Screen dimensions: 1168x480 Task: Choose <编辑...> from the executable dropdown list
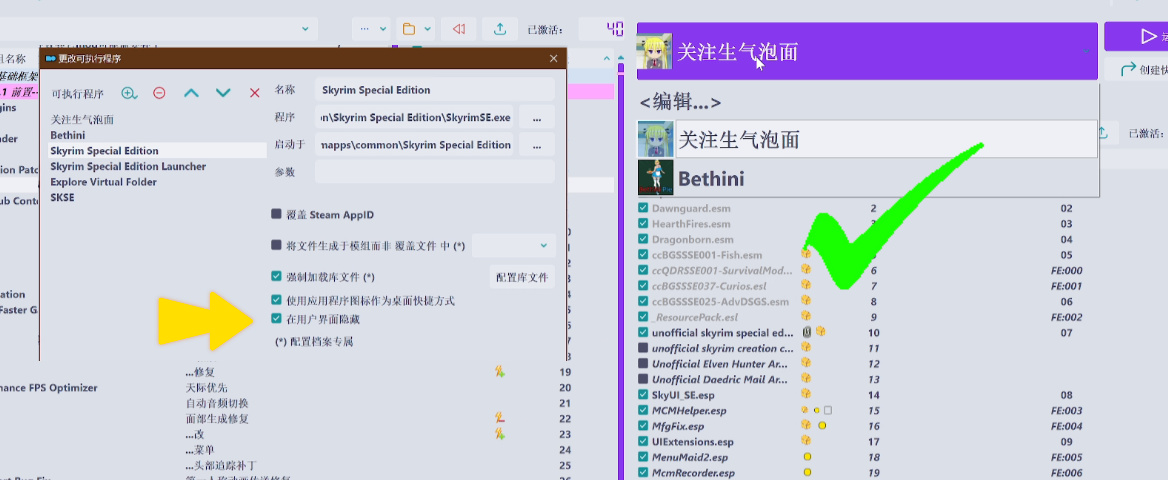(x=680, y=102)
